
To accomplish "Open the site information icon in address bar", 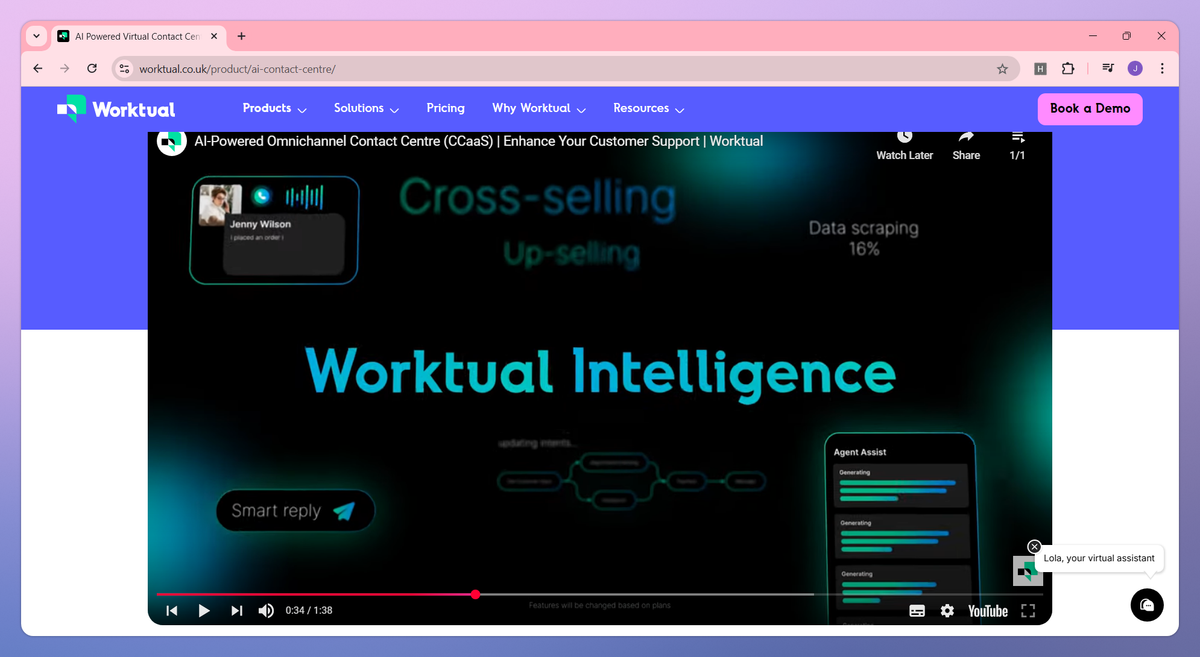I will click(x=124, y=69).
